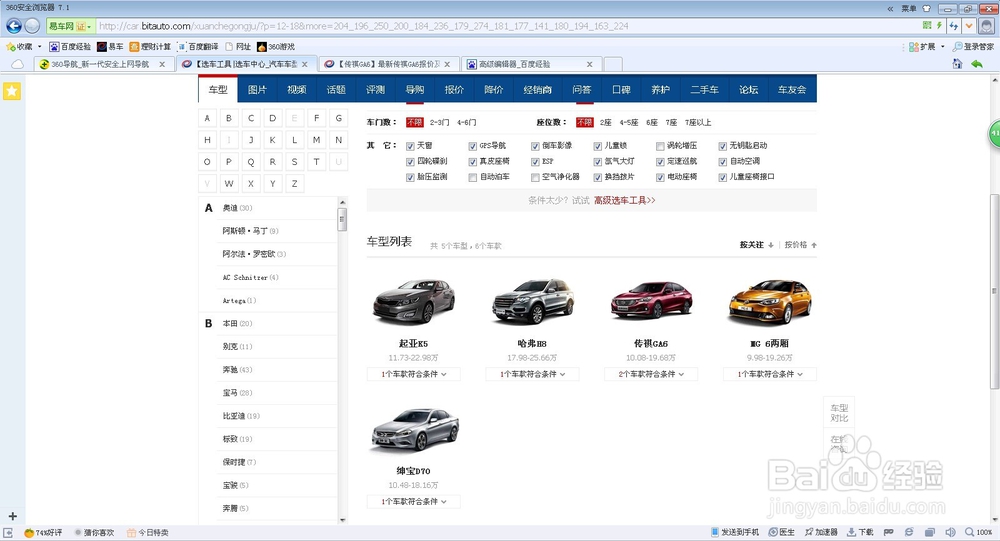Viewport: 1000px width, 541px height.
Task: Filter brands by letter B
Action: [x=229, y=118]
